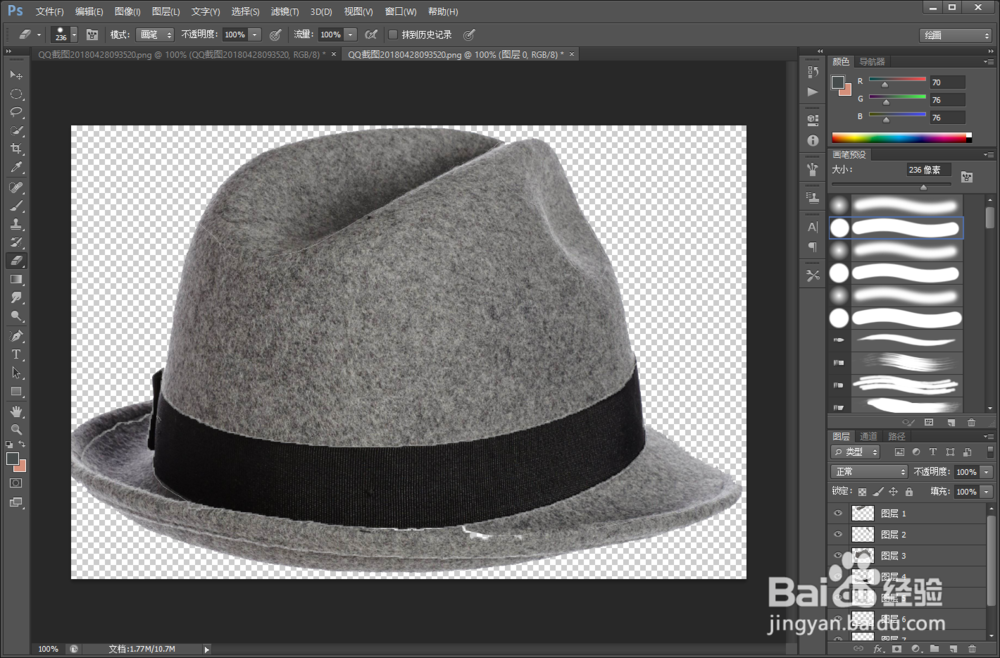Open the layer opacity dropdown arrow

tap(987, 472)
